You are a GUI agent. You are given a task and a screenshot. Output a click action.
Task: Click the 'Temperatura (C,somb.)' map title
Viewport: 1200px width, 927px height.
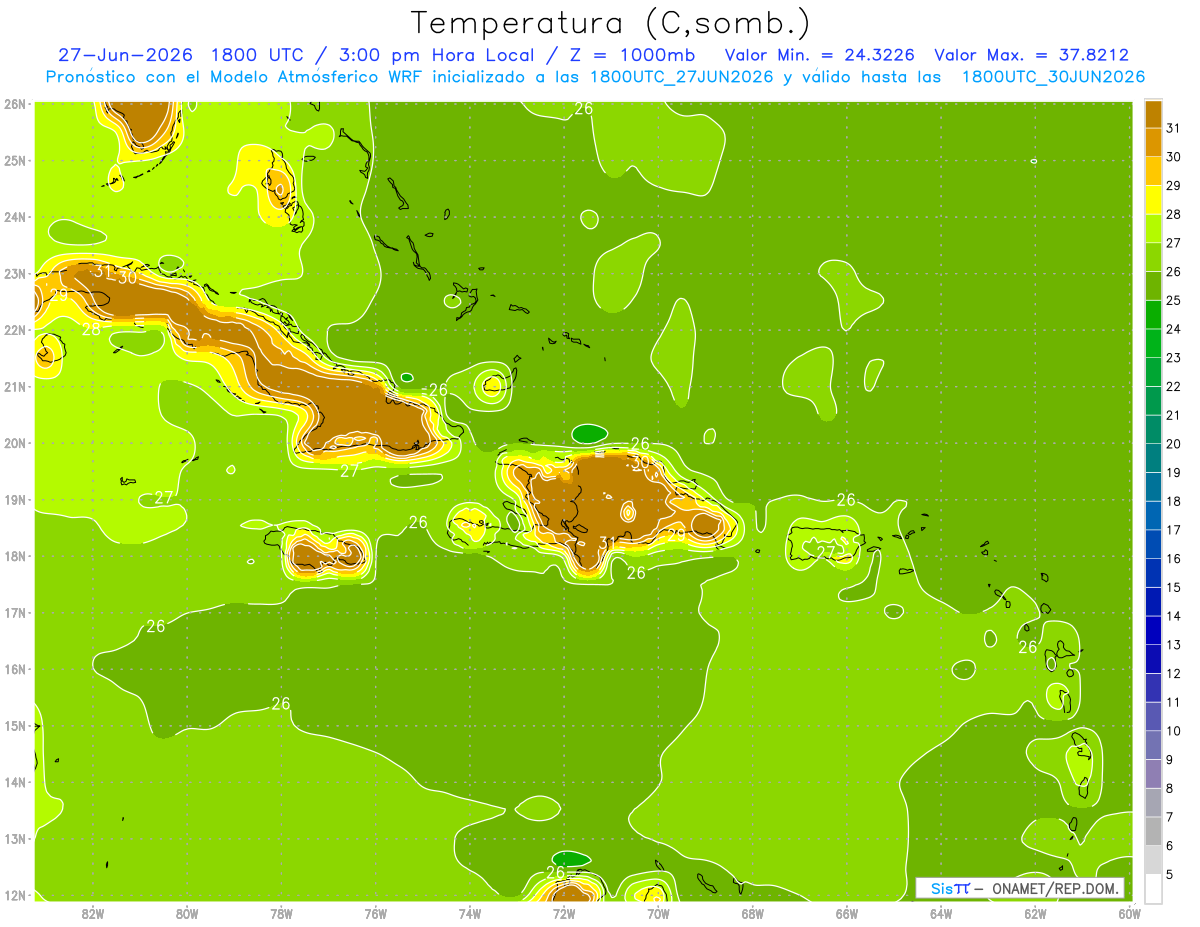[610, 23]
